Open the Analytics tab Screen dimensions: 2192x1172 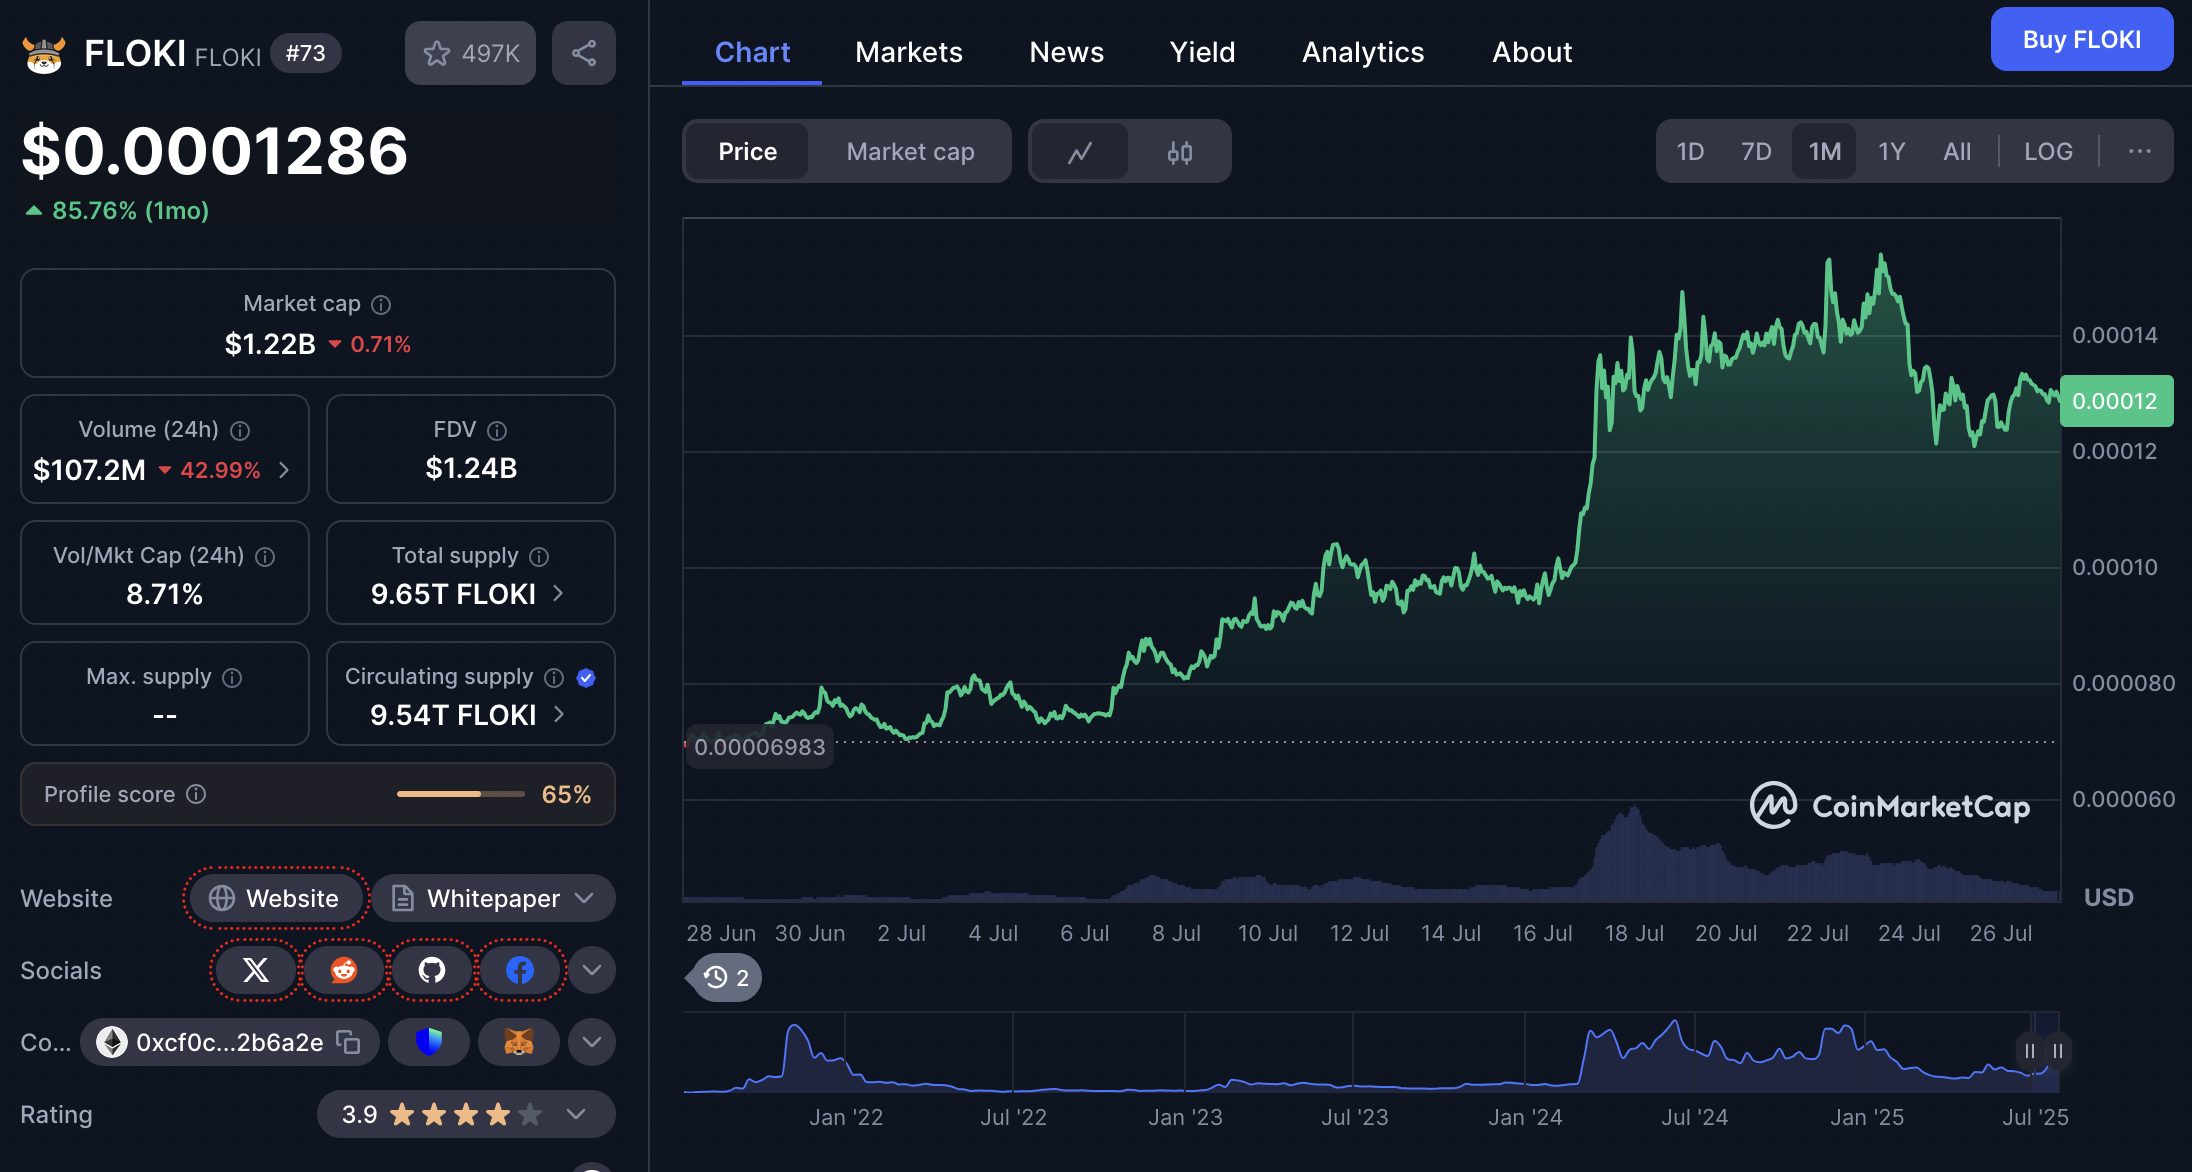point(1363,52)
